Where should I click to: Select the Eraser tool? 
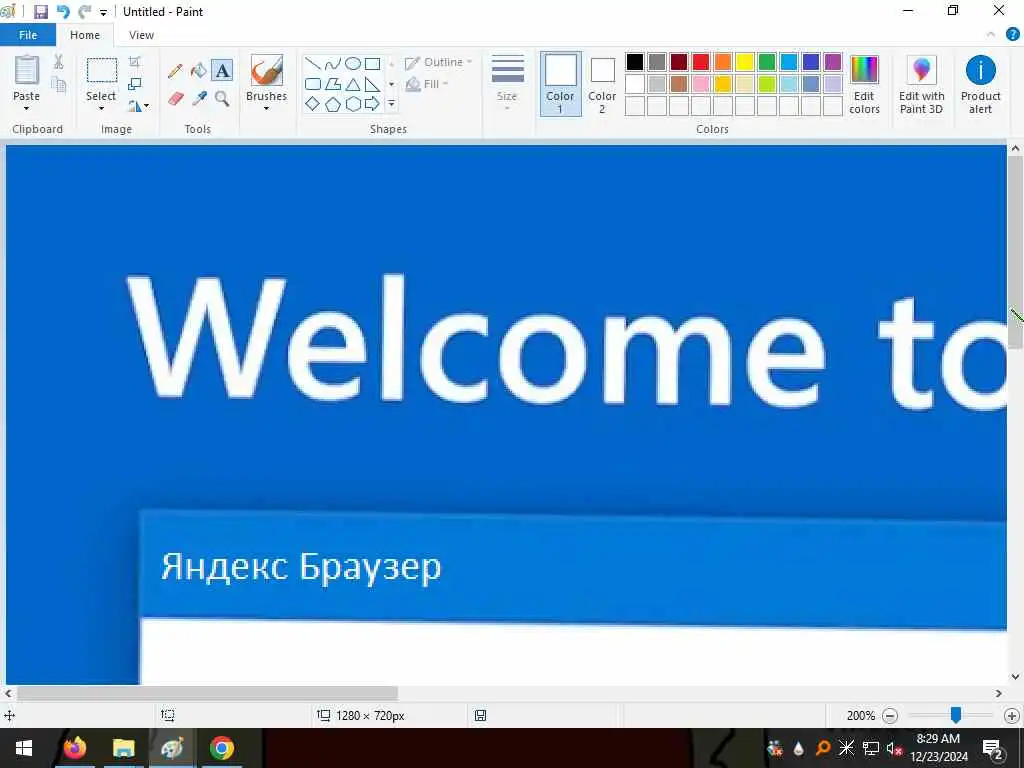[x=175, y=99]
